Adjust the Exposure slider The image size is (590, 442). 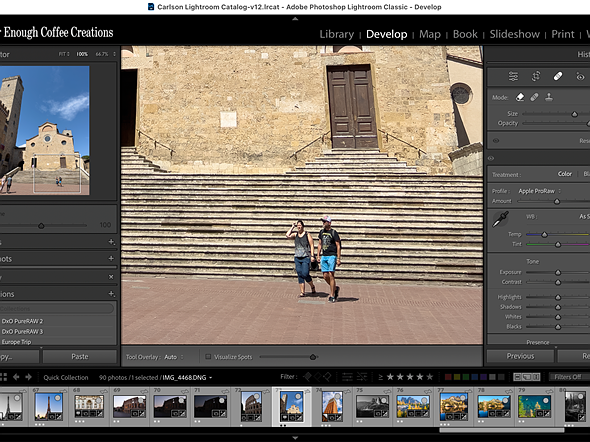[558, 272]
